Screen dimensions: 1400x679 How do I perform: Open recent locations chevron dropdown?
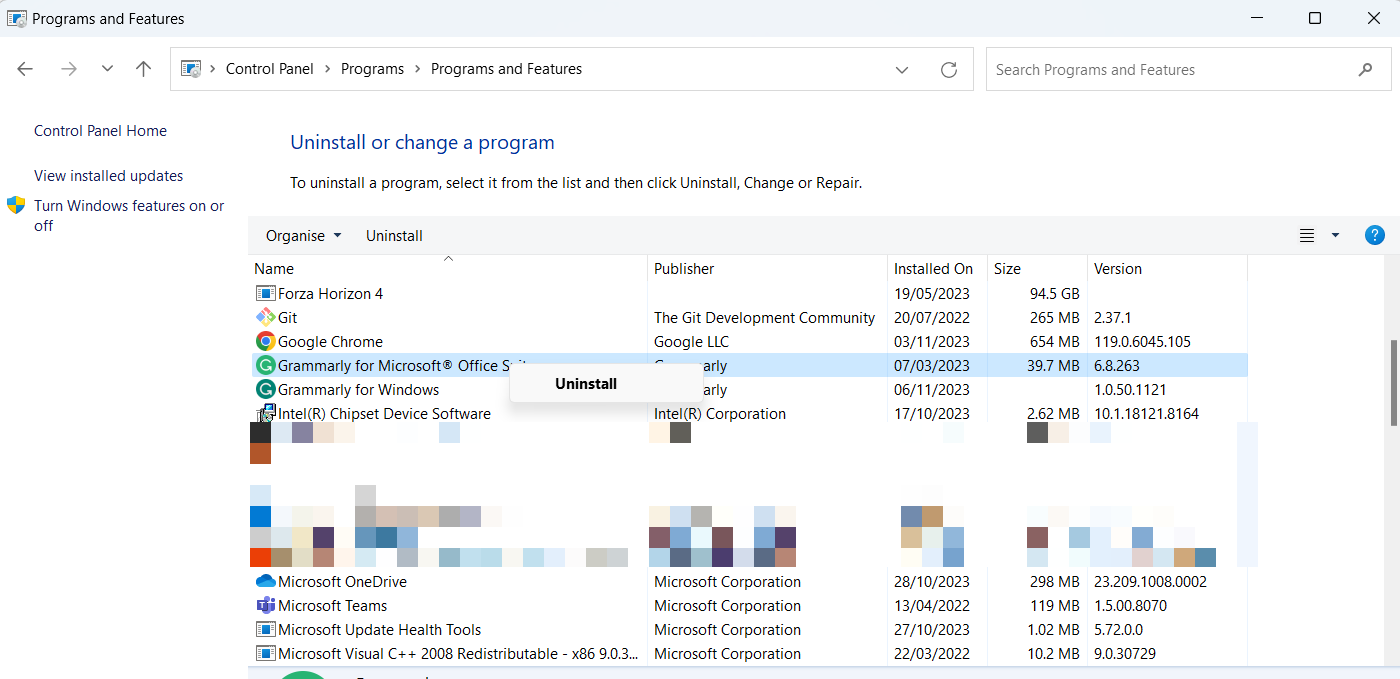click(x=107, y=69)
